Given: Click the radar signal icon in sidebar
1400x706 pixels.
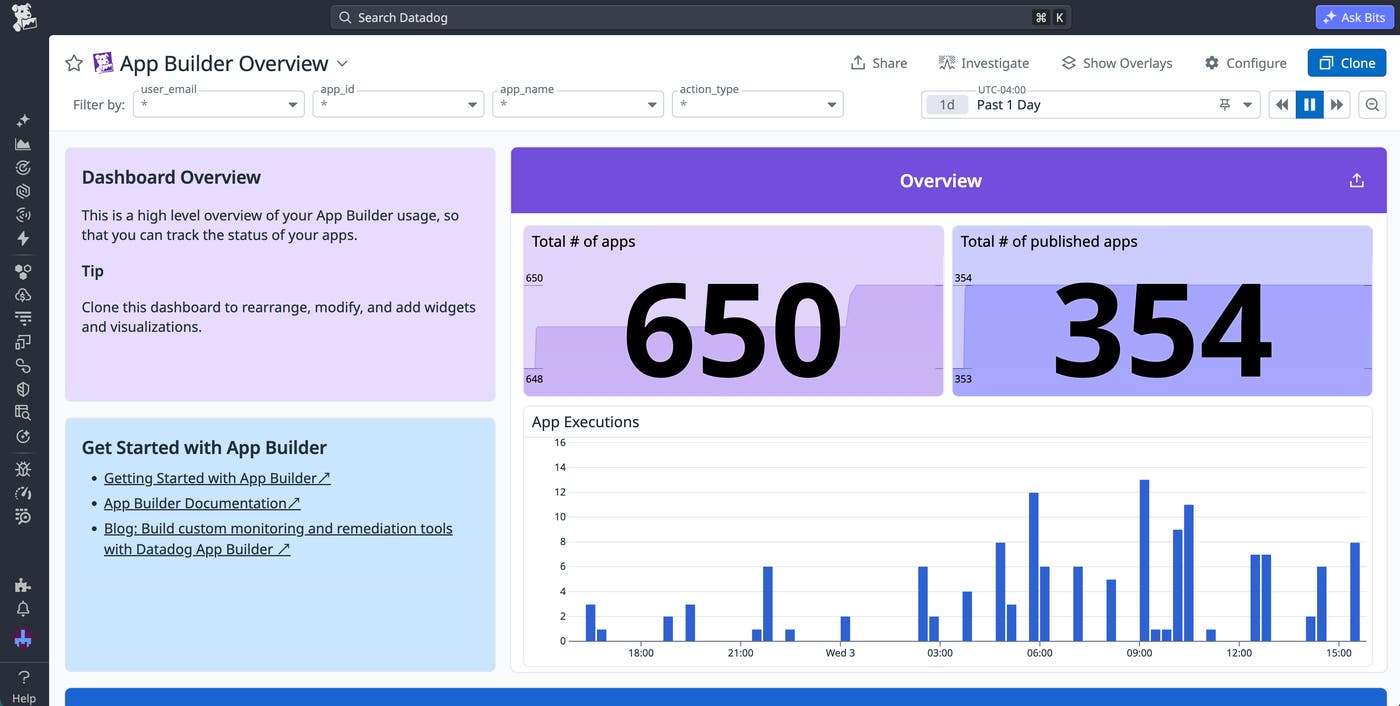Looking at the screenshot, I should coord(23,215).
